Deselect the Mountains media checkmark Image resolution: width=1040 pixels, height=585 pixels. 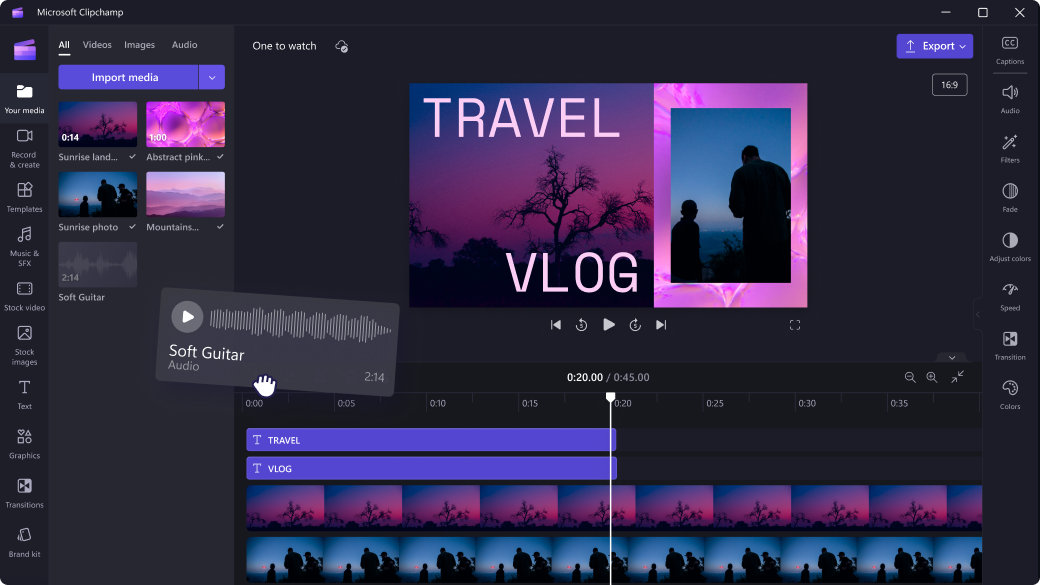(222, 227)
